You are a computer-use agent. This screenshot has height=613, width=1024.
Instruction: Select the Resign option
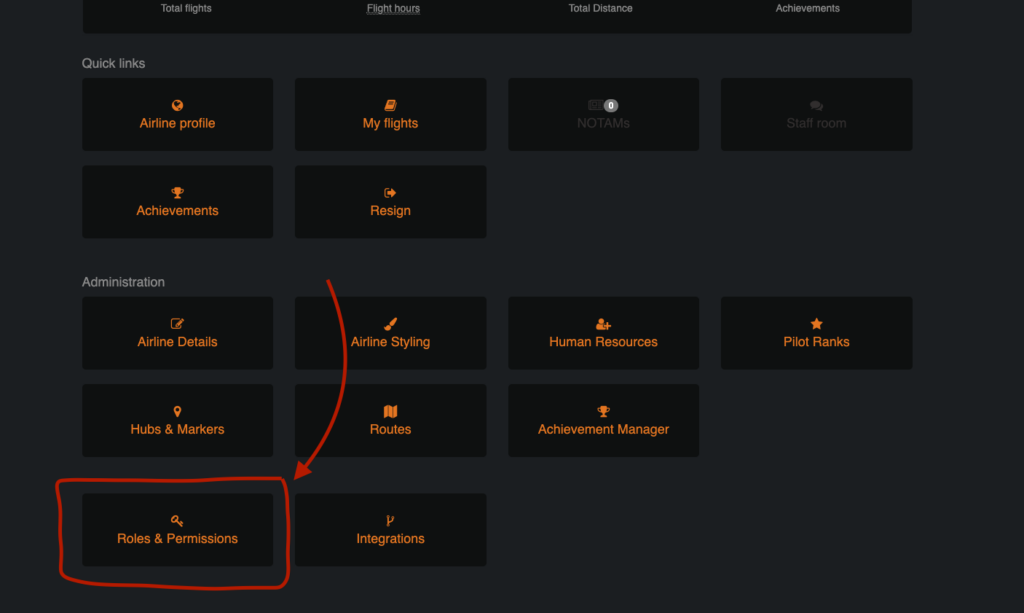(x=391, y=202)
